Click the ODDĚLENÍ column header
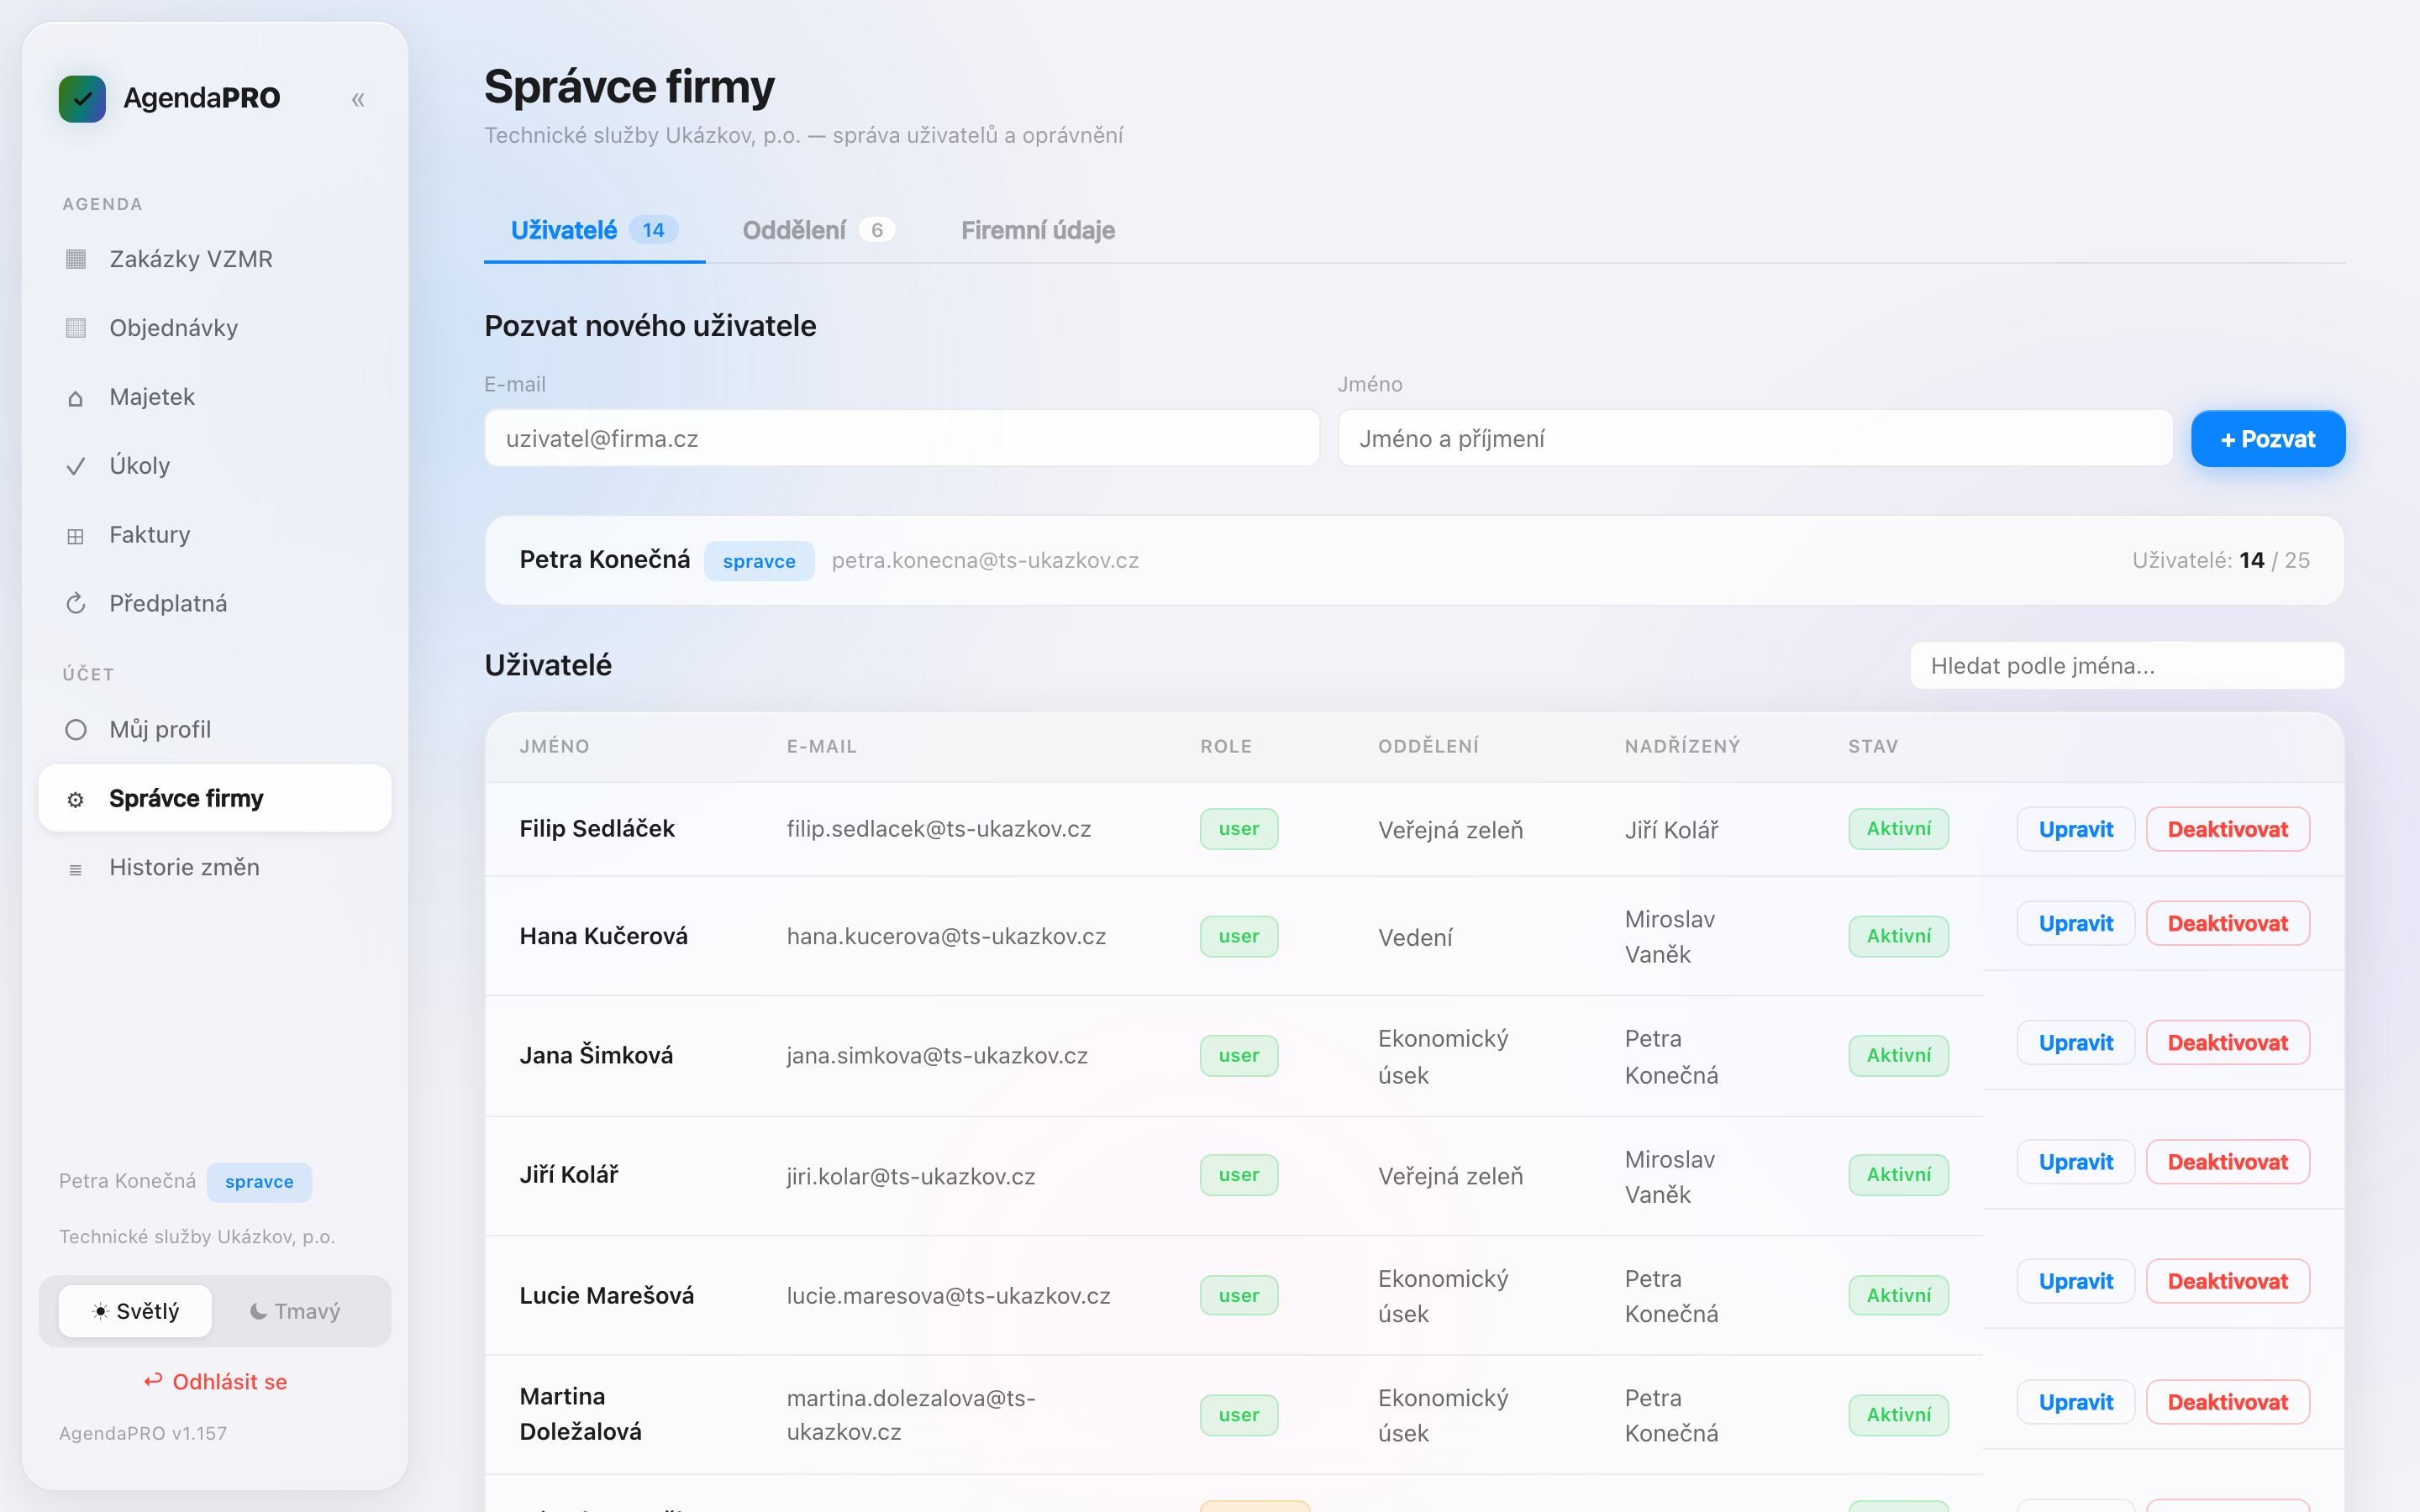This screenshot has width=2420, height=1512. coord(1428,746)
